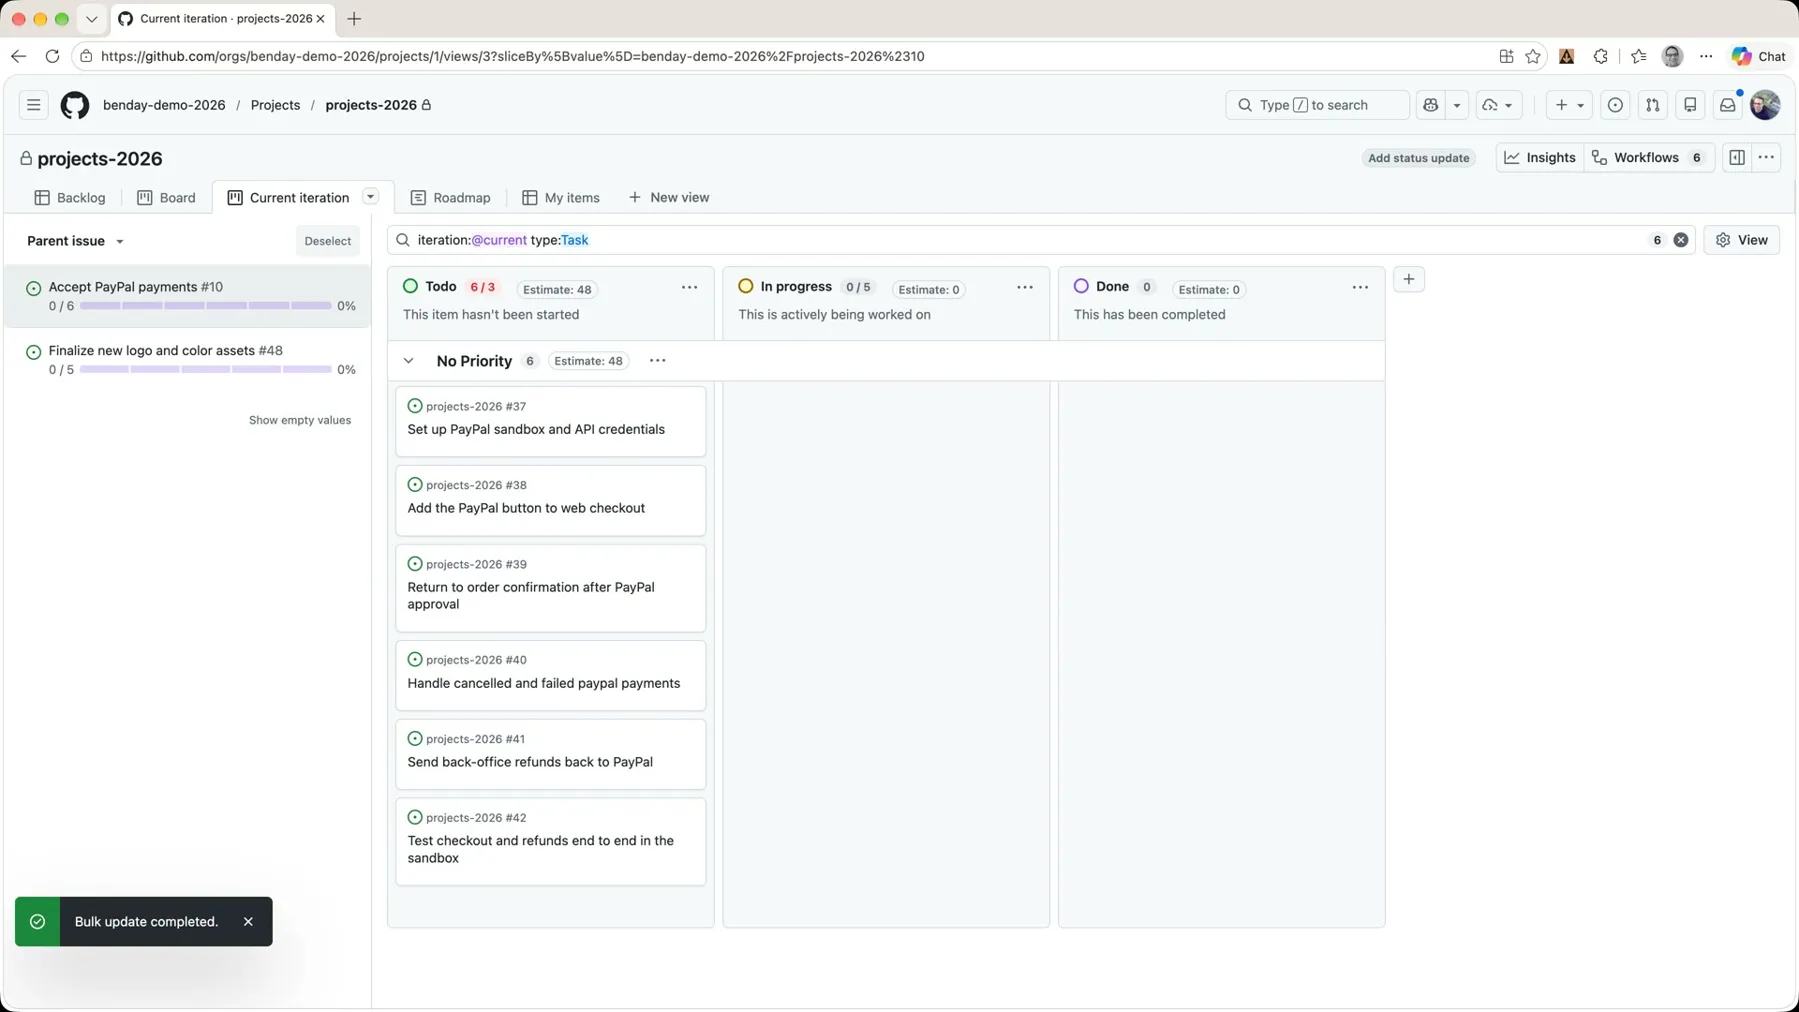Screen dimensions: 1799x1012
Task: Open the Repositories icon in header
Action: point(1690,105)
